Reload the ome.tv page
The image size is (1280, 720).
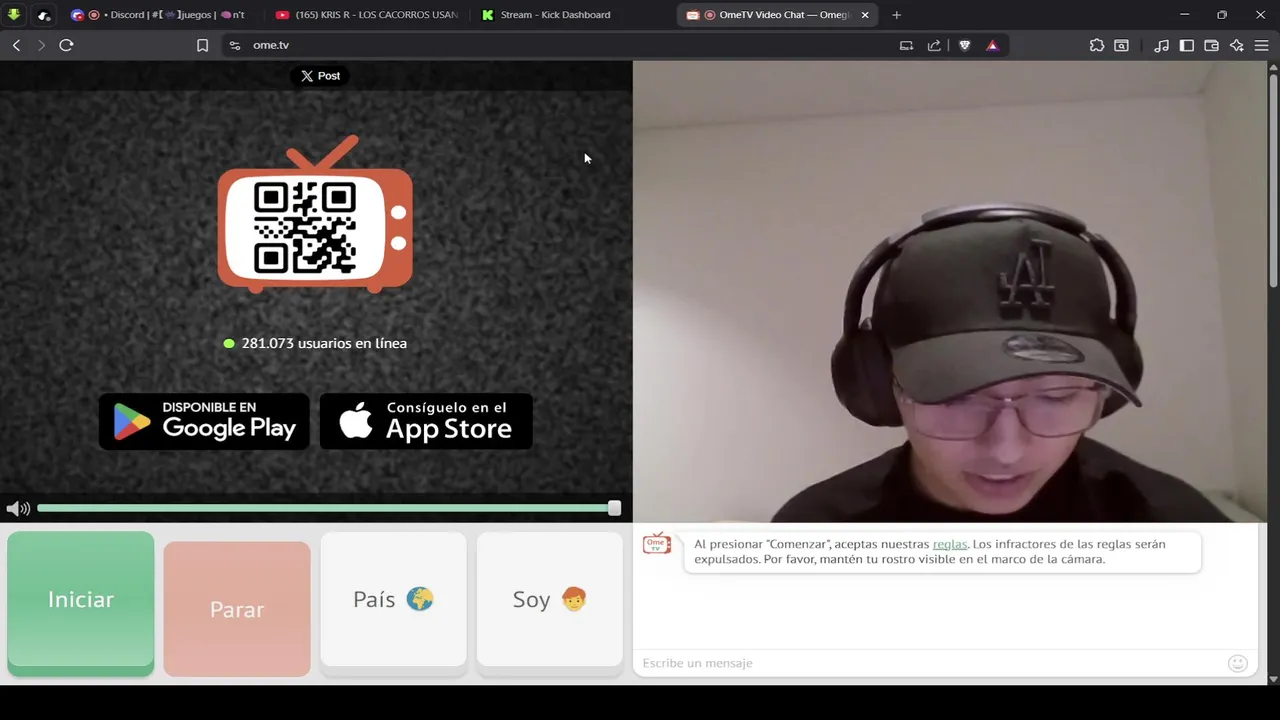[66, 45]
